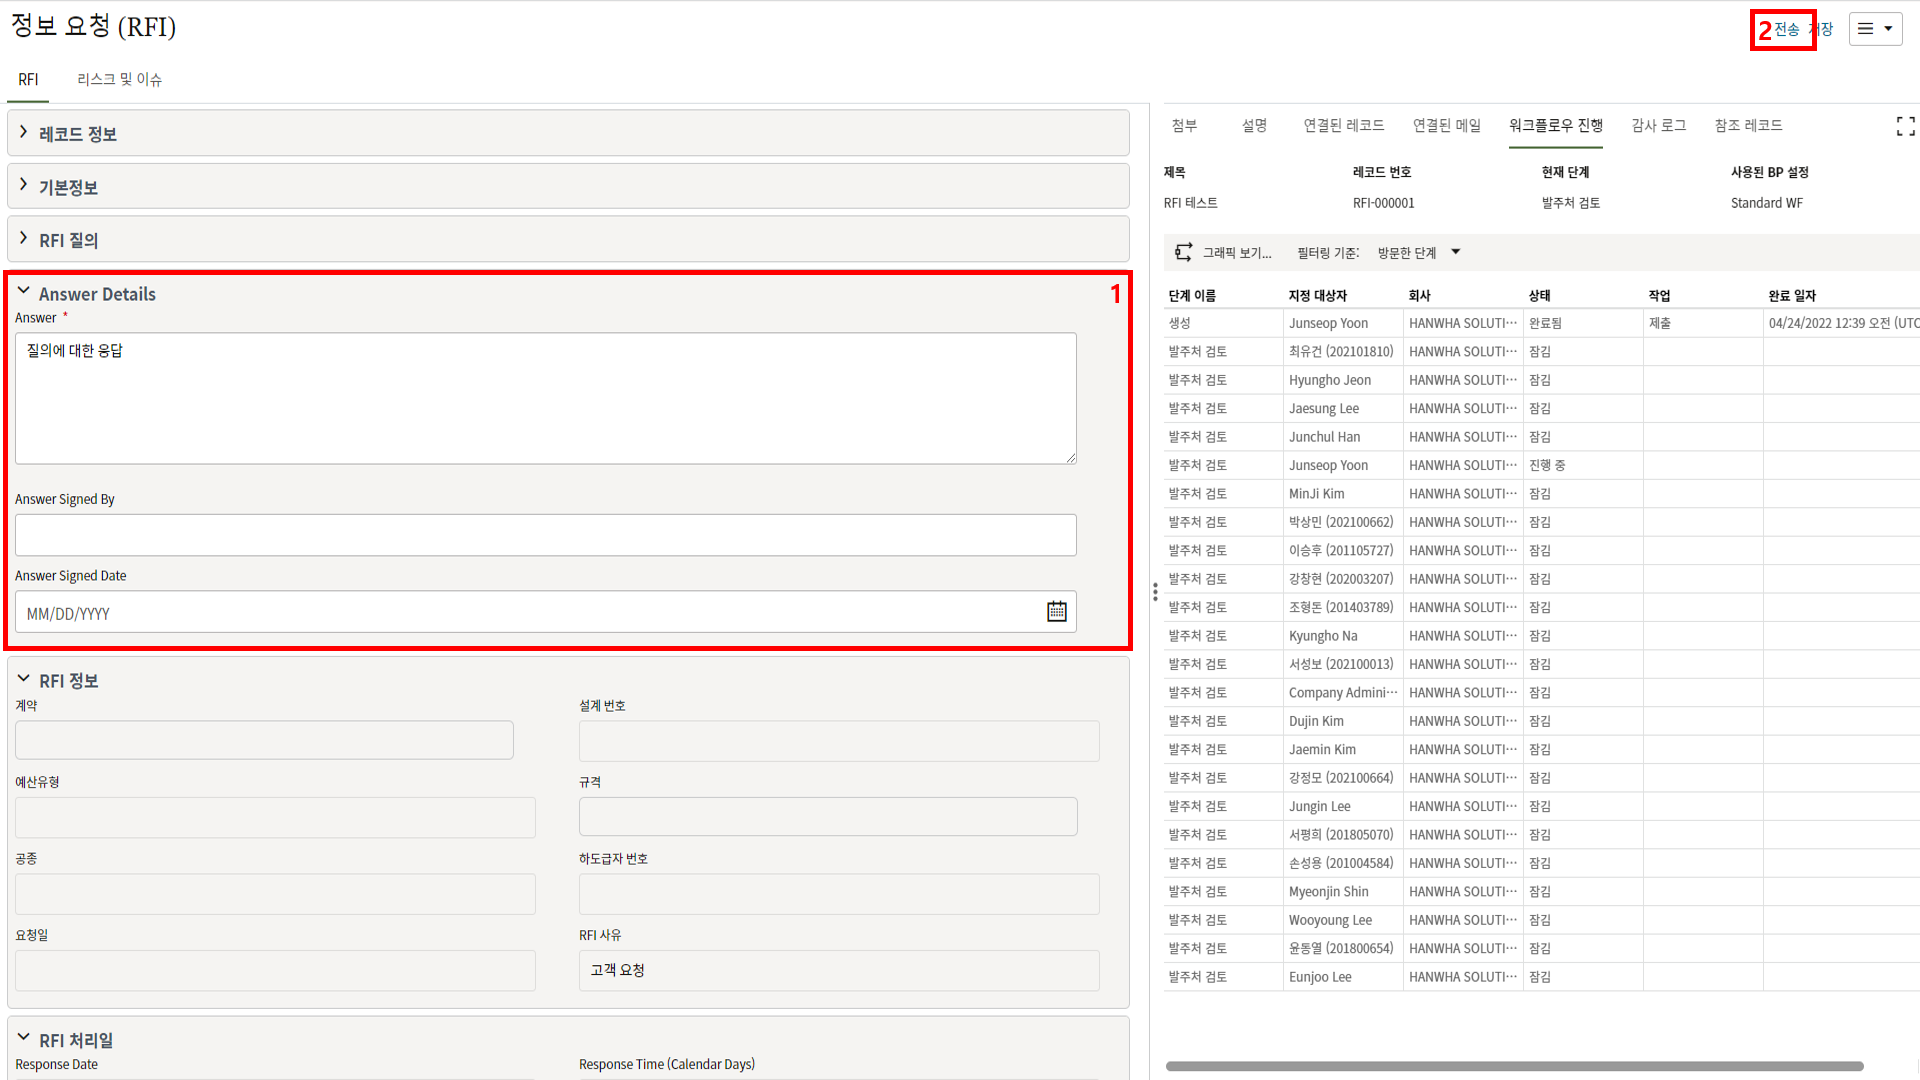Viewport: 1920px width, 1080px height.
Task: Open the Answer Signed Date calendar picker
Action: 1056,612
